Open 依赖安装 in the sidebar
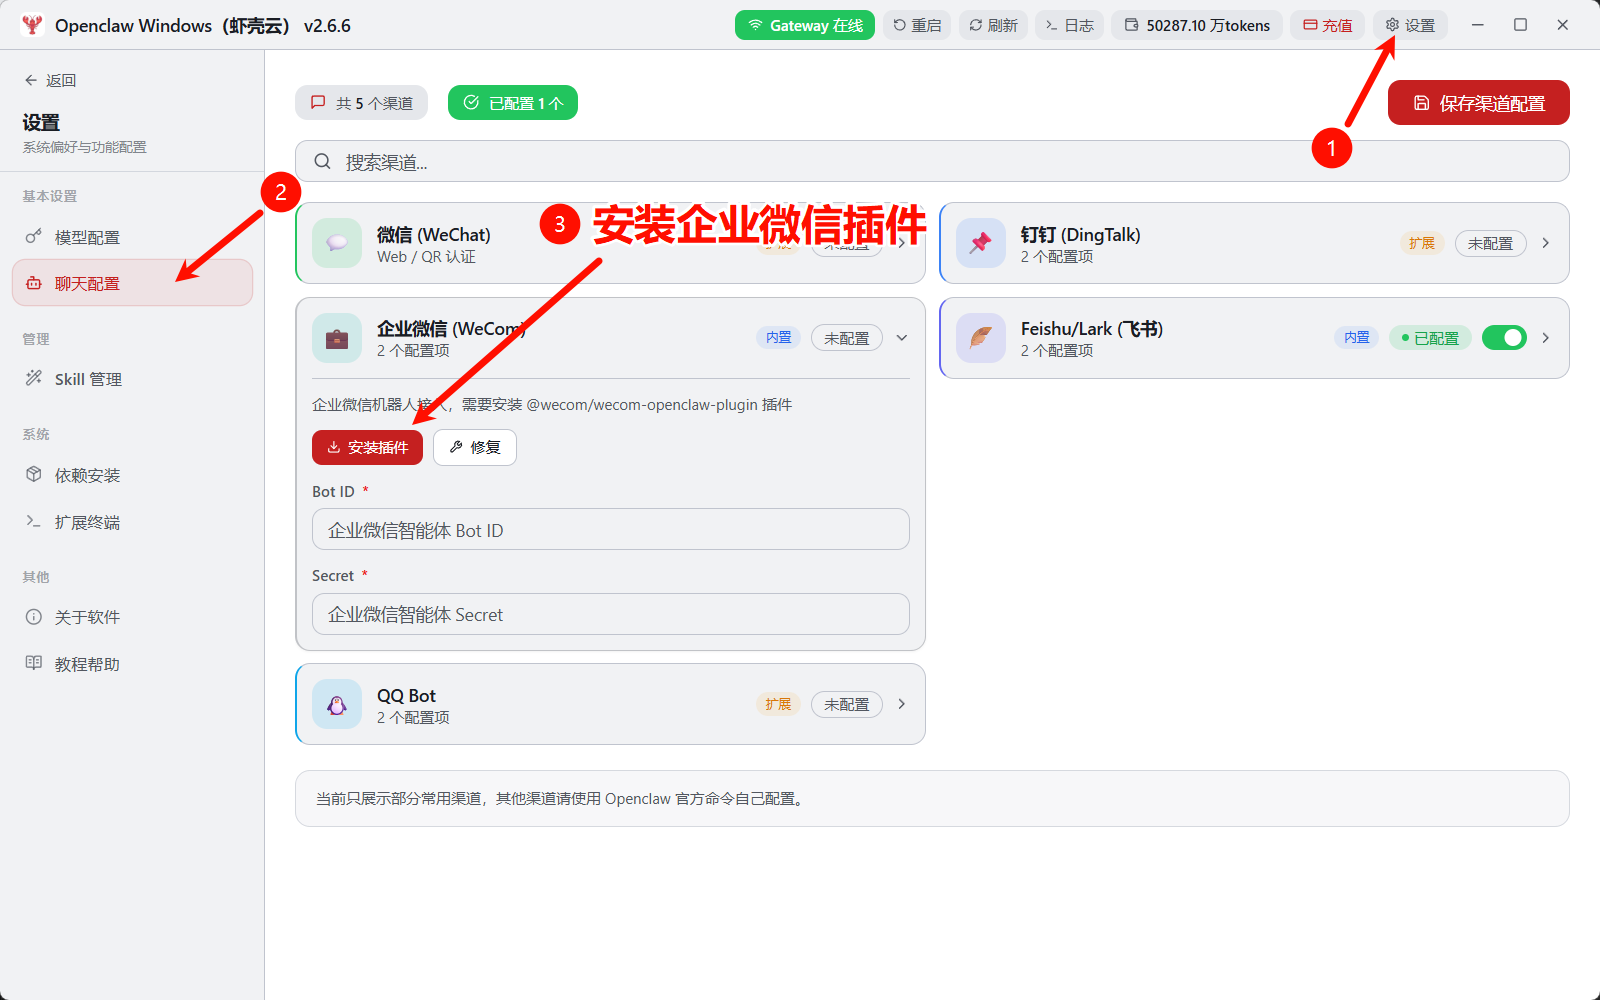 (x=132, y=475)
